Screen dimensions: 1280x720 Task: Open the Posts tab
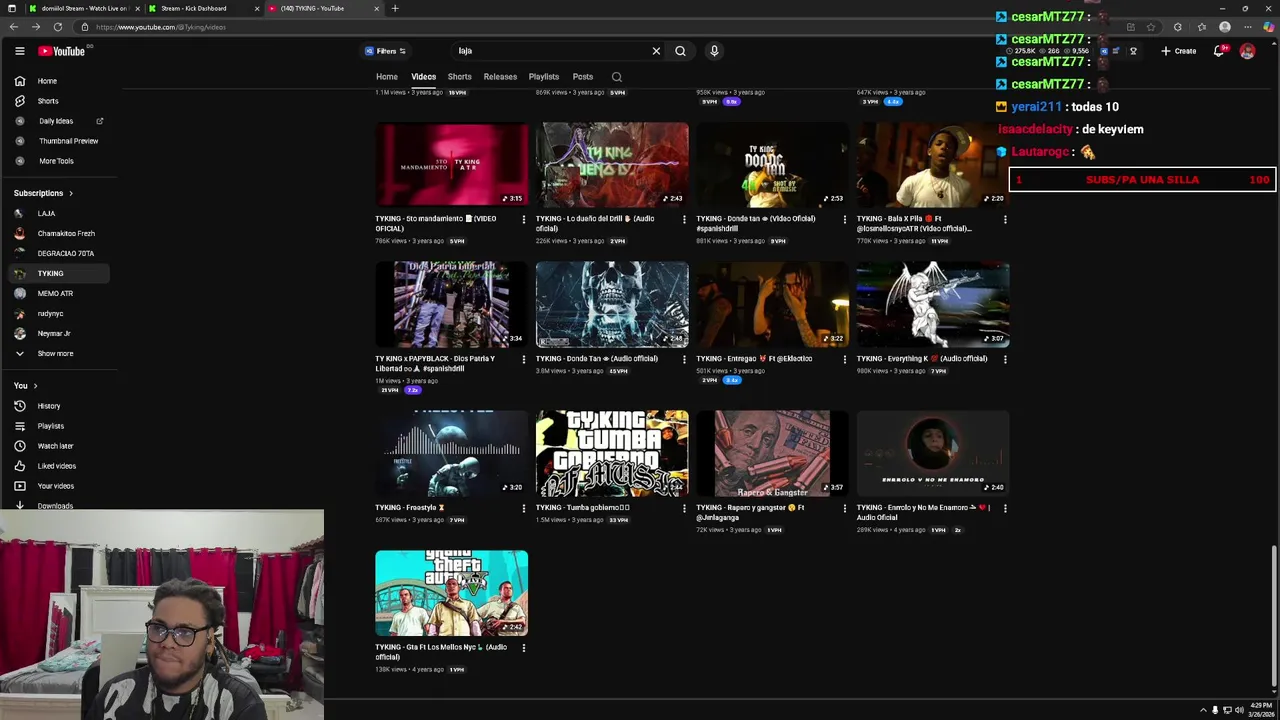(583, 77)
